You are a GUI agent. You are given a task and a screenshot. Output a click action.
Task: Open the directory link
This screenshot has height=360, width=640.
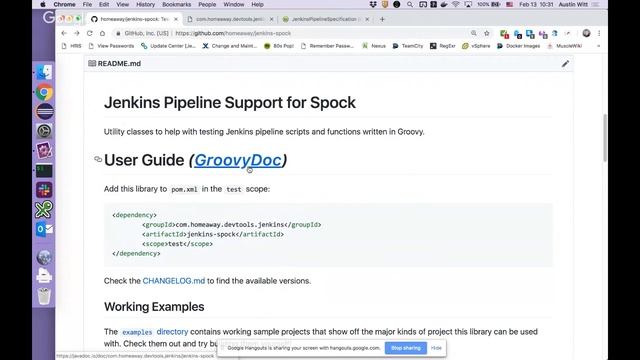click(x=172, y=332)
